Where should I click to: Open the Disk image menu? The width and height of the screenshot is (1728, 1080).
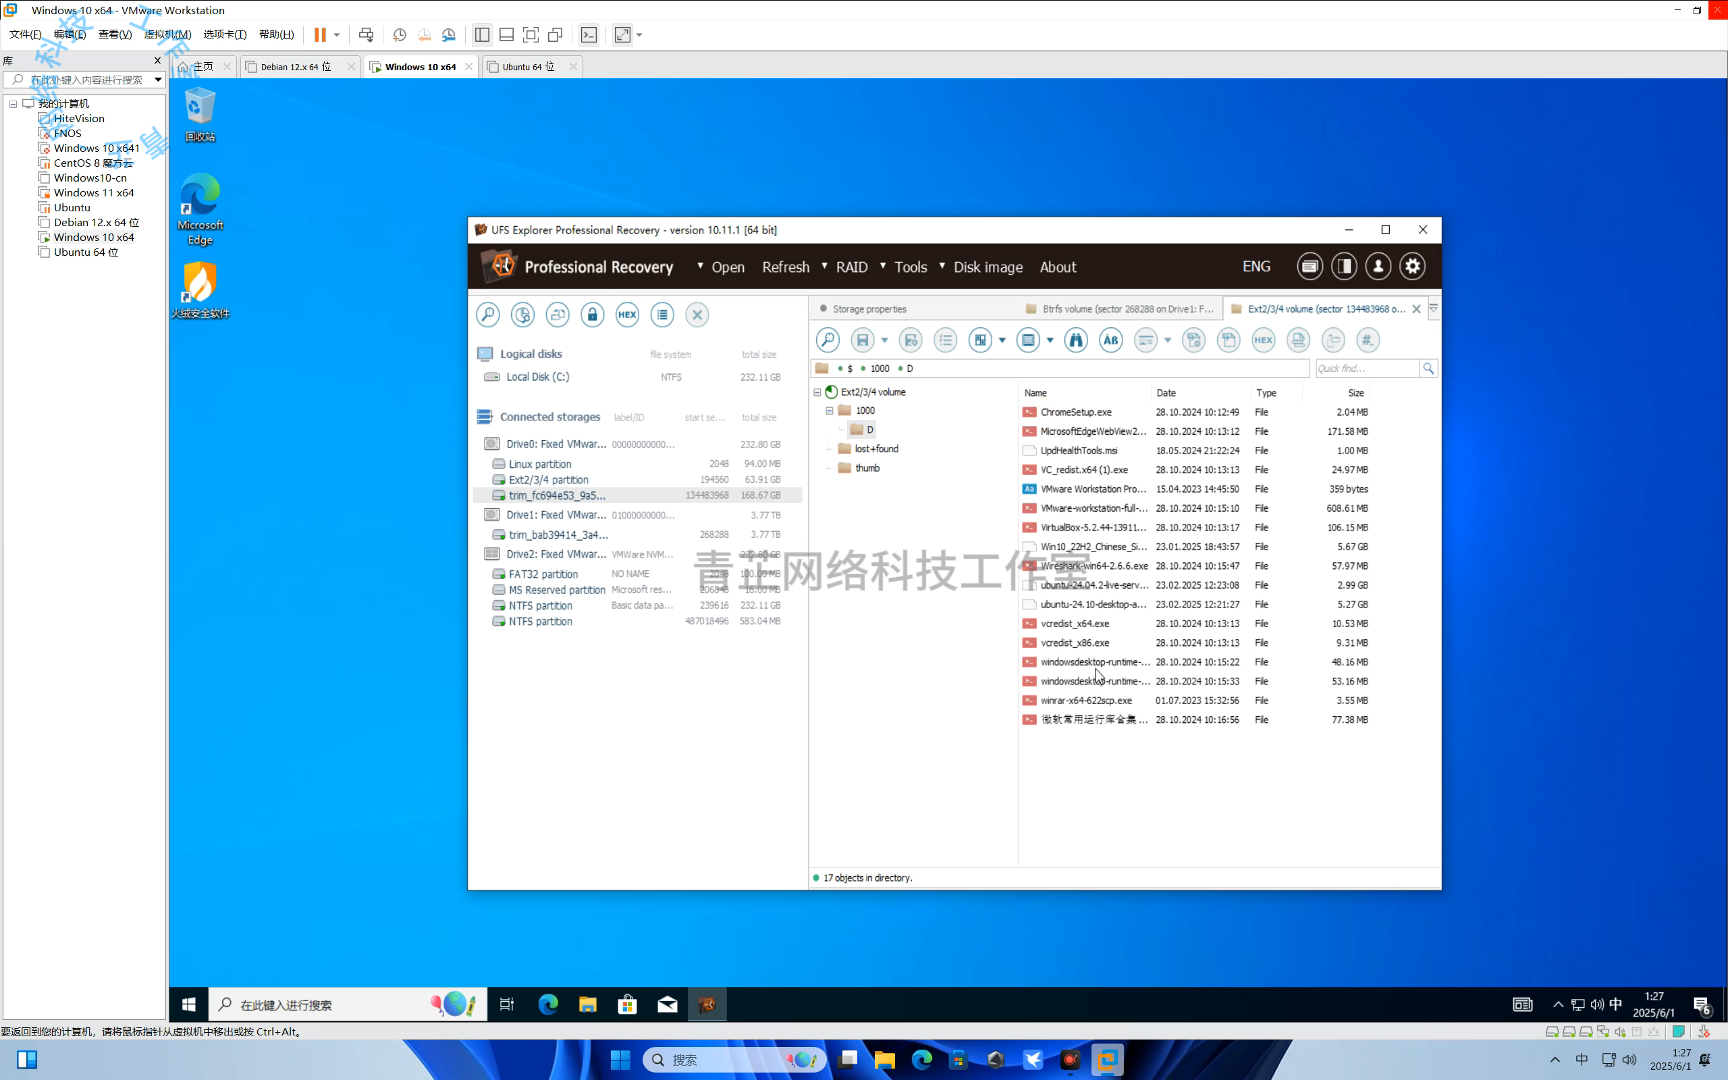coord(988,267)
